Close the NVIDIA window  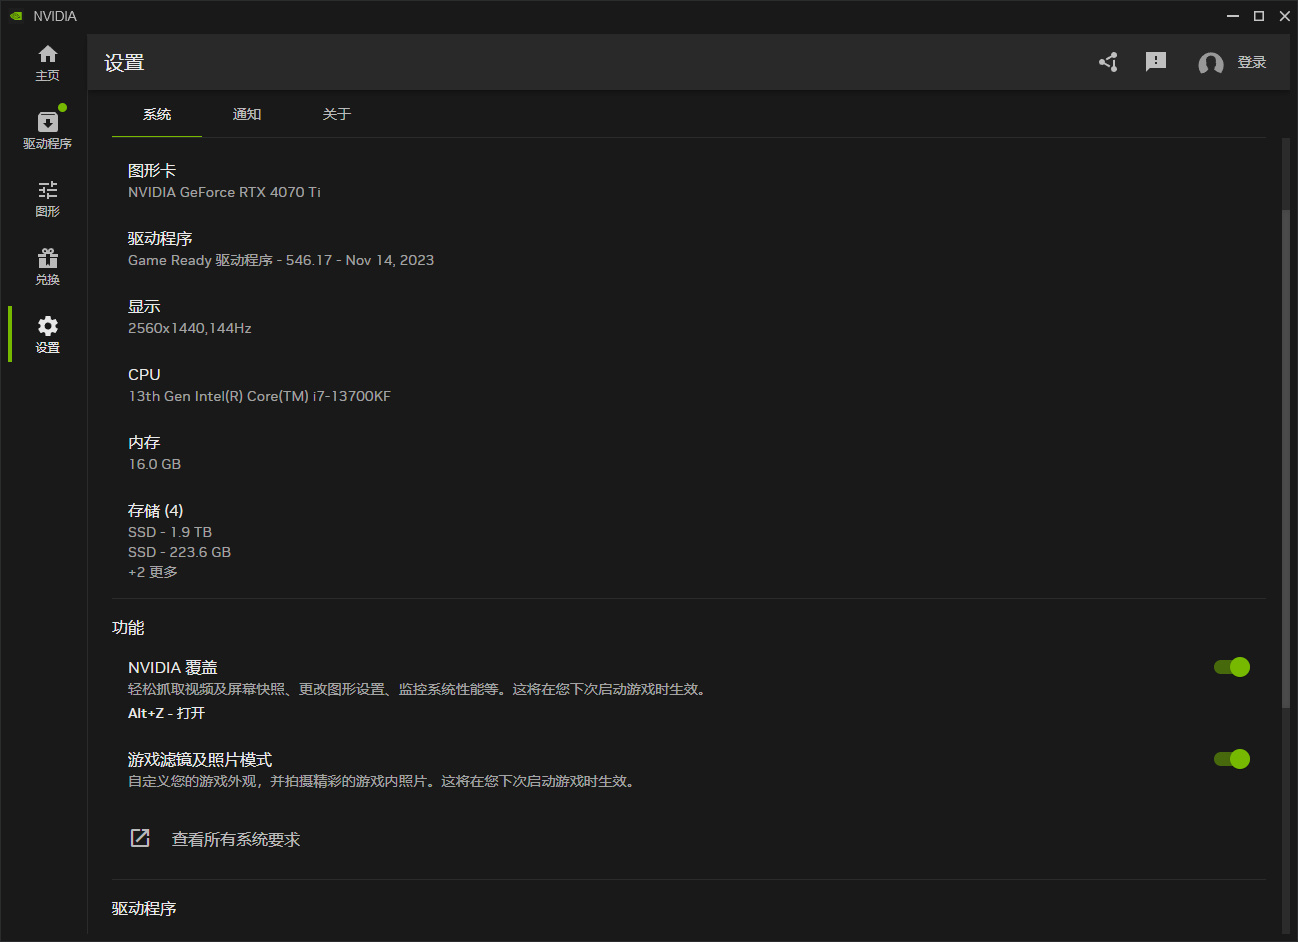point(1285,16)
